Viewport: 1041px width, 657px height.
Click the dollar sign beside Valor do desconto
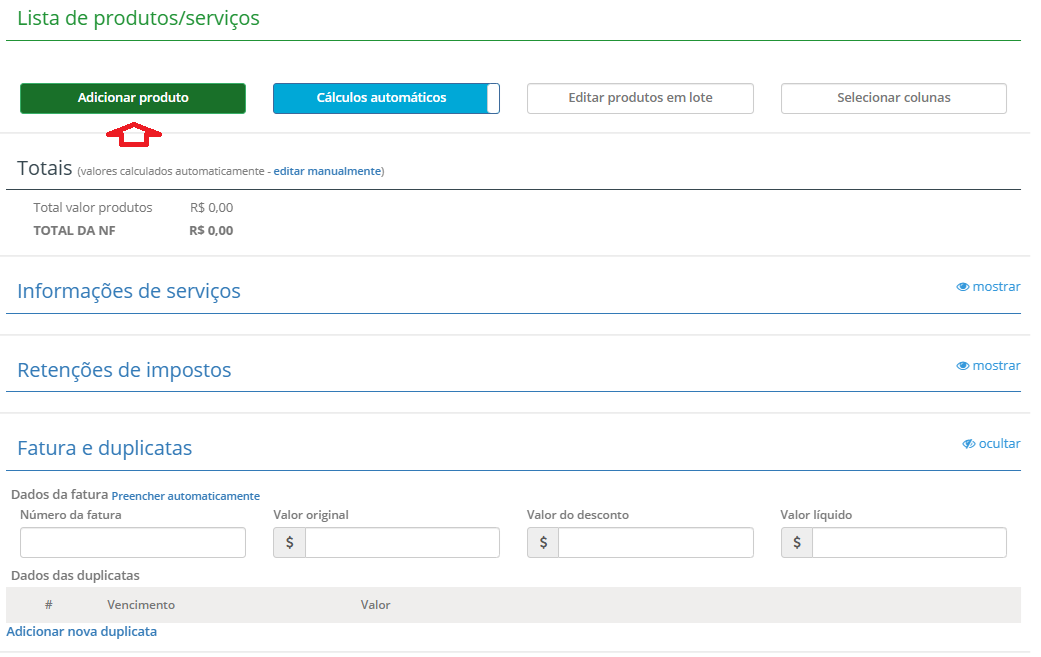click(543, 543)
